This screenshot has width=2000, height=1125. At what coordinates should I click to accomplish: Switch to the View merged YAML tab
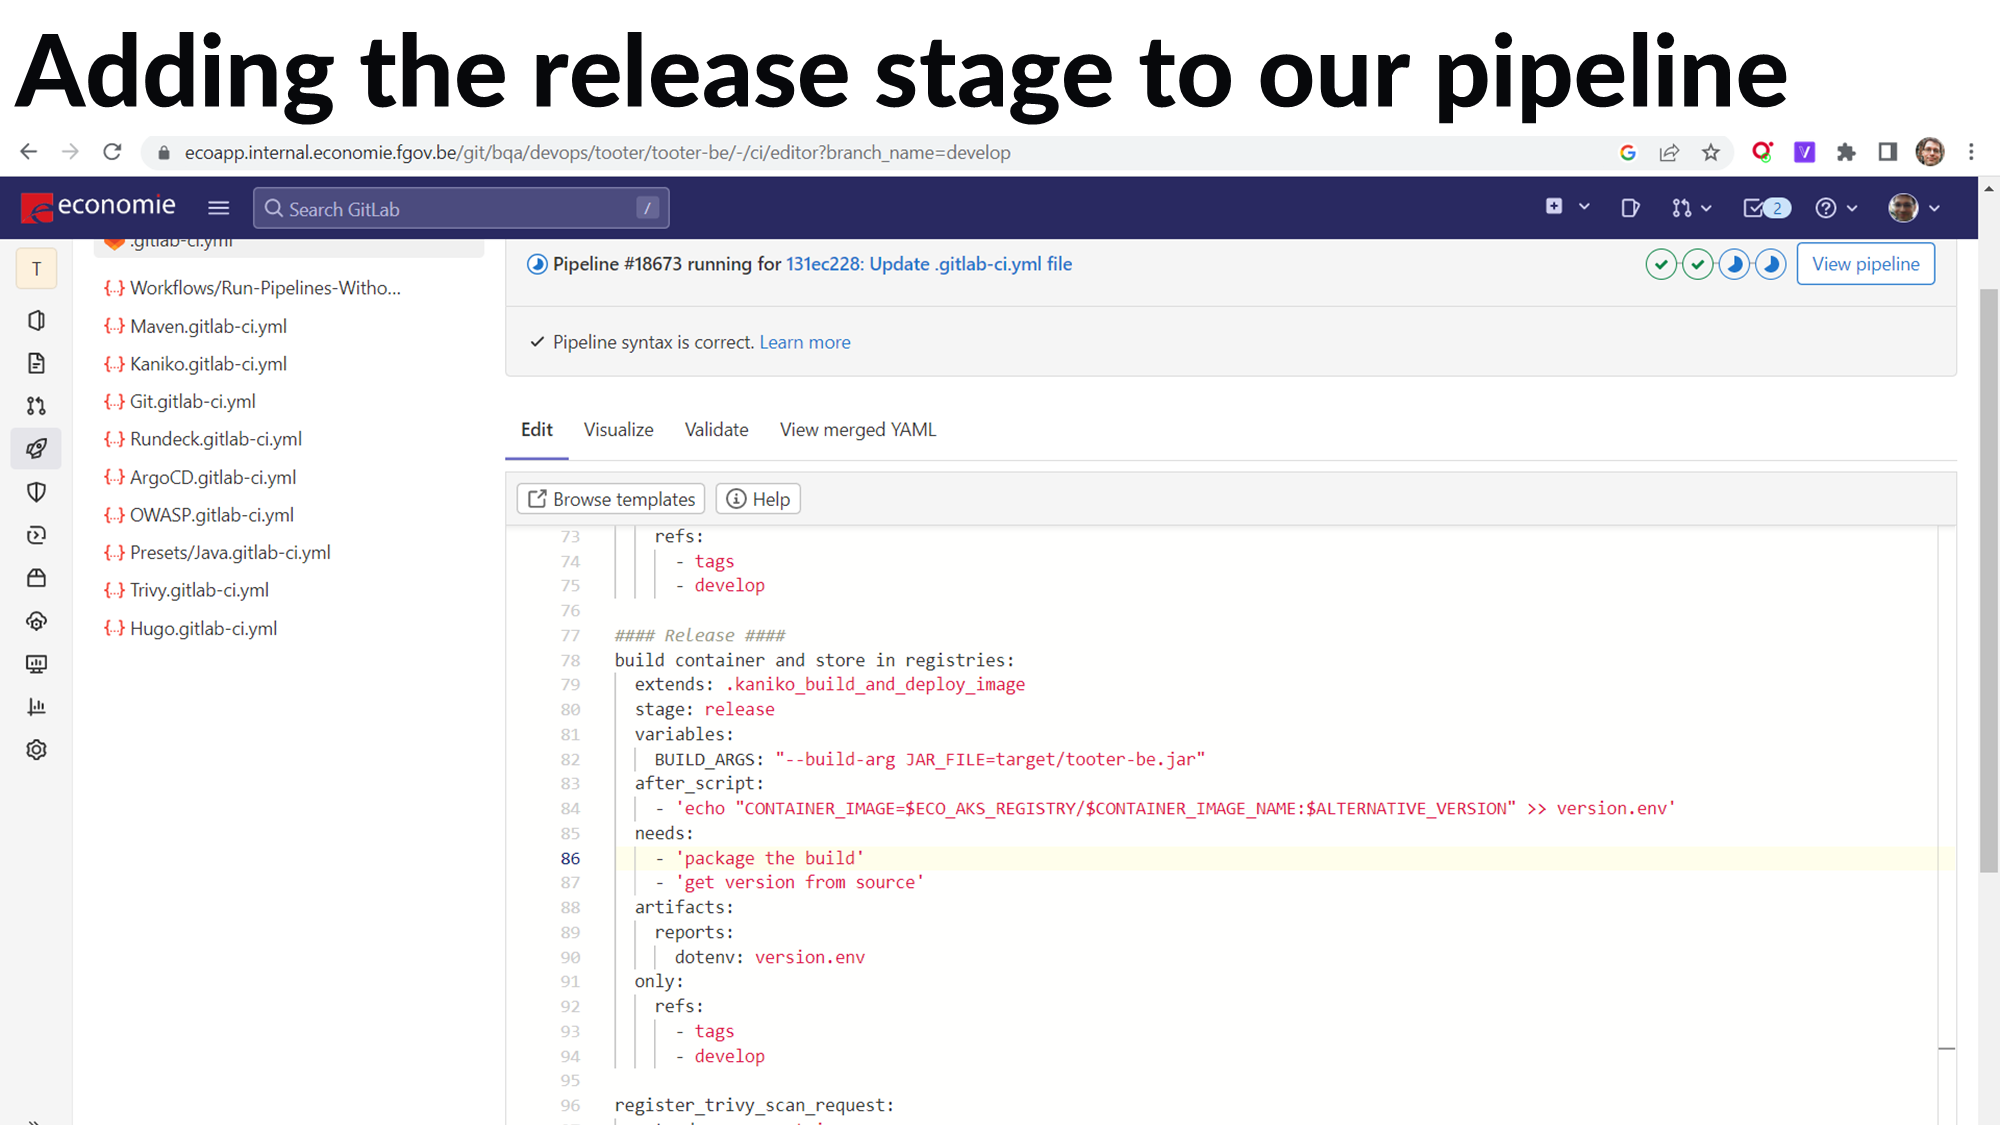tap(857, 430)
